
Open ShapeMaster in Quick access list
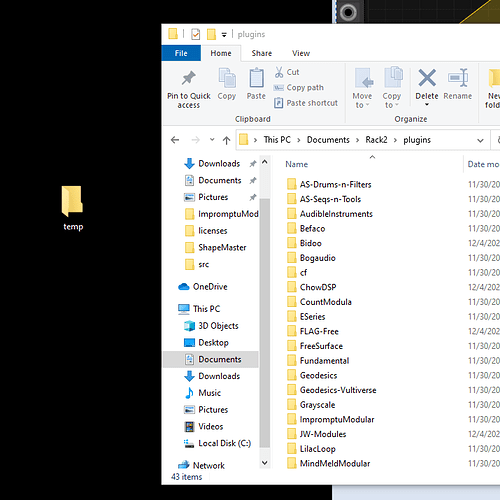(x=215, y=248)
